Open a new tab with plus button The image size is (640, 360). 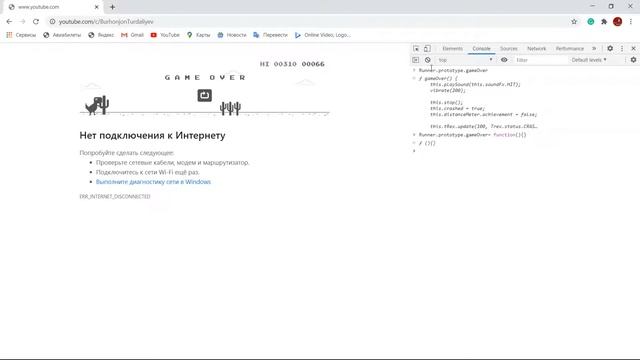tap(112, 7)
